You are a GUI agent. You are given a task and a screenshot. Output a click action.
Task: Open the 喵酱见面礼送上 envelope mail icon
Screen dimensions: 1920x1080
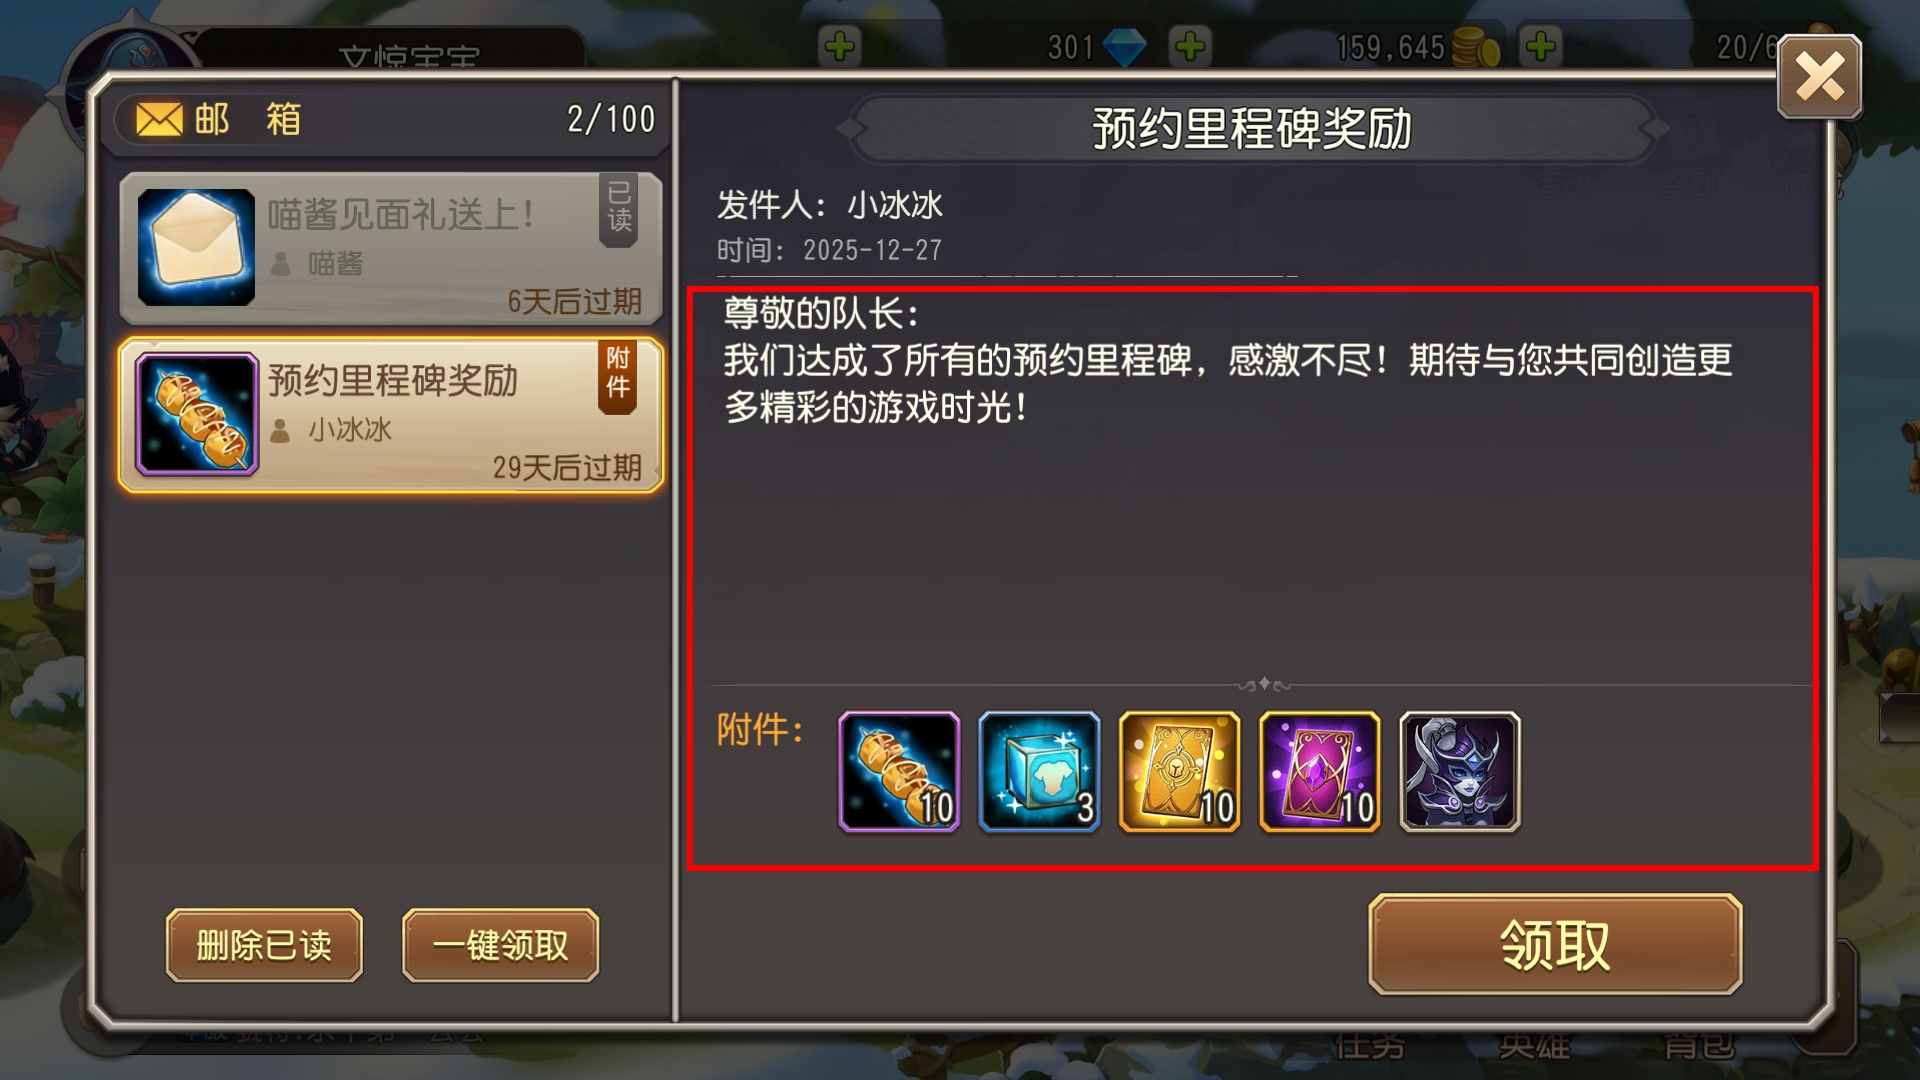196,247
